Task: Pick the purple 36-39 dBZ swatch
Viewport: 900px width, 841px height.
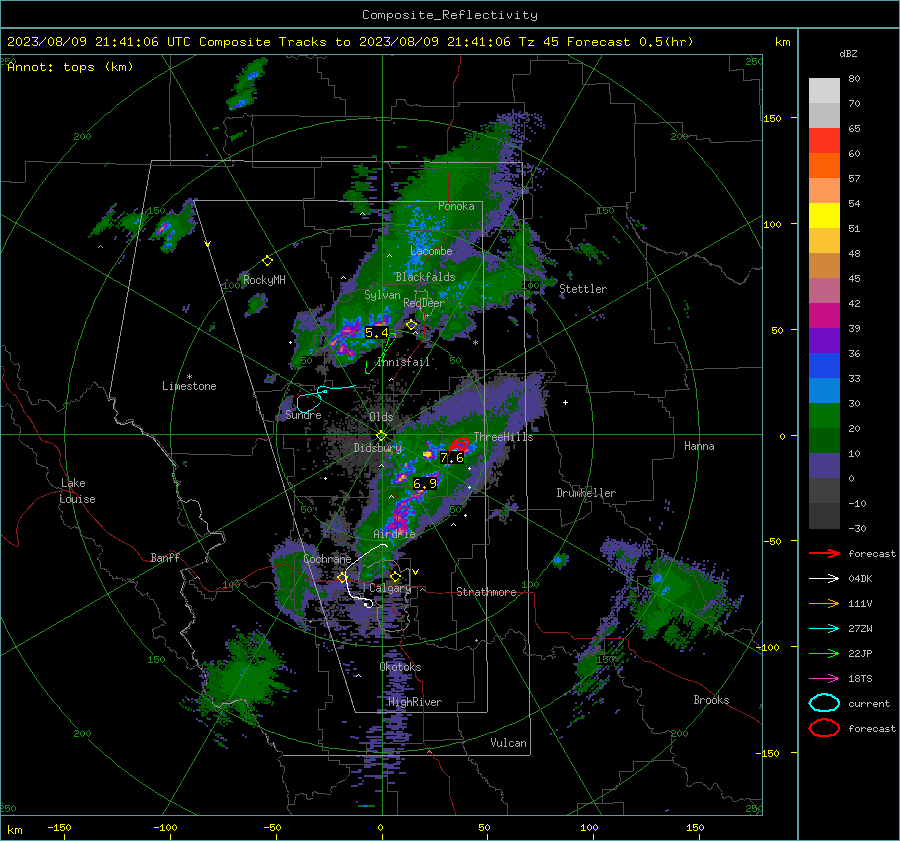Action: pyautogui.click(x=824, y=341)
